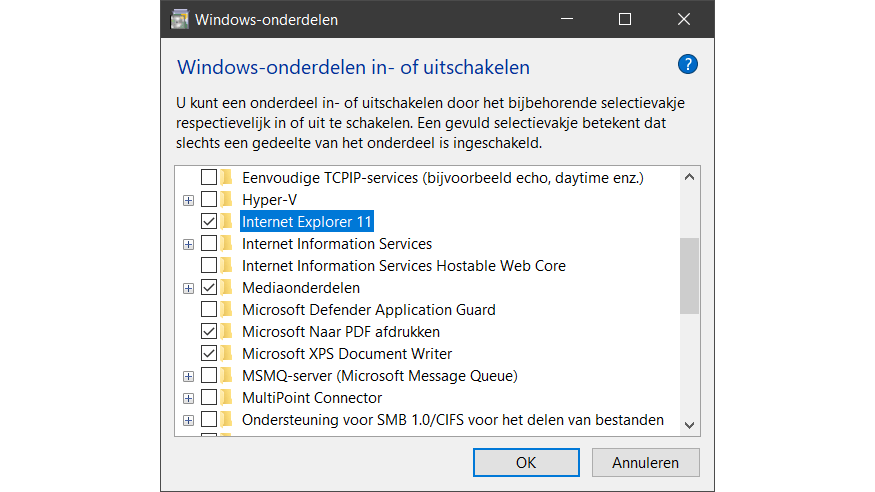Click the blue help question mark icon
Screen dimensions: 875x492
tap(687, 65)
